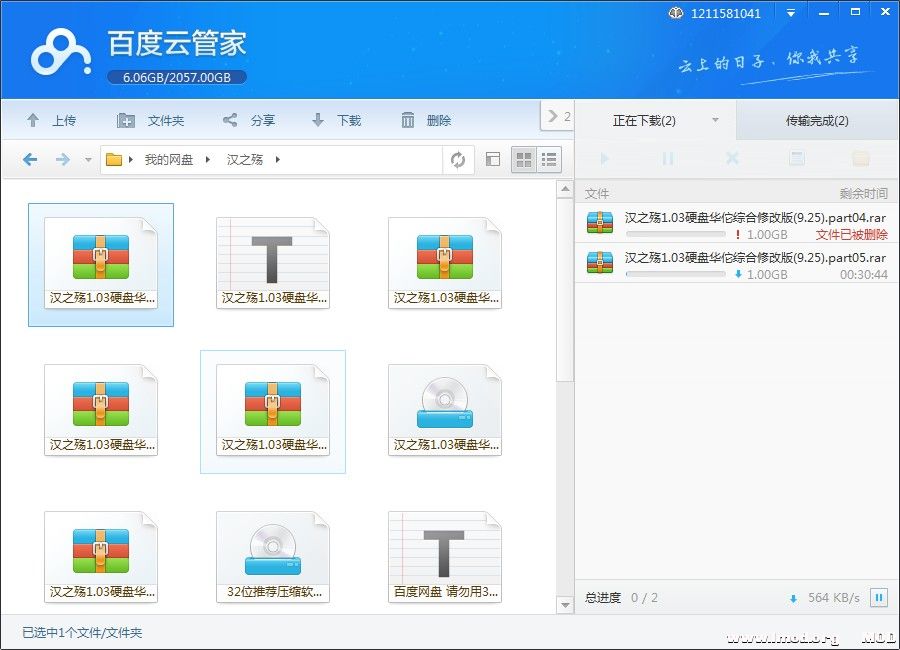This screenshot has width=900, height=650.
Task: Open the title bar menu dropdown
Action: click(791, 13)
